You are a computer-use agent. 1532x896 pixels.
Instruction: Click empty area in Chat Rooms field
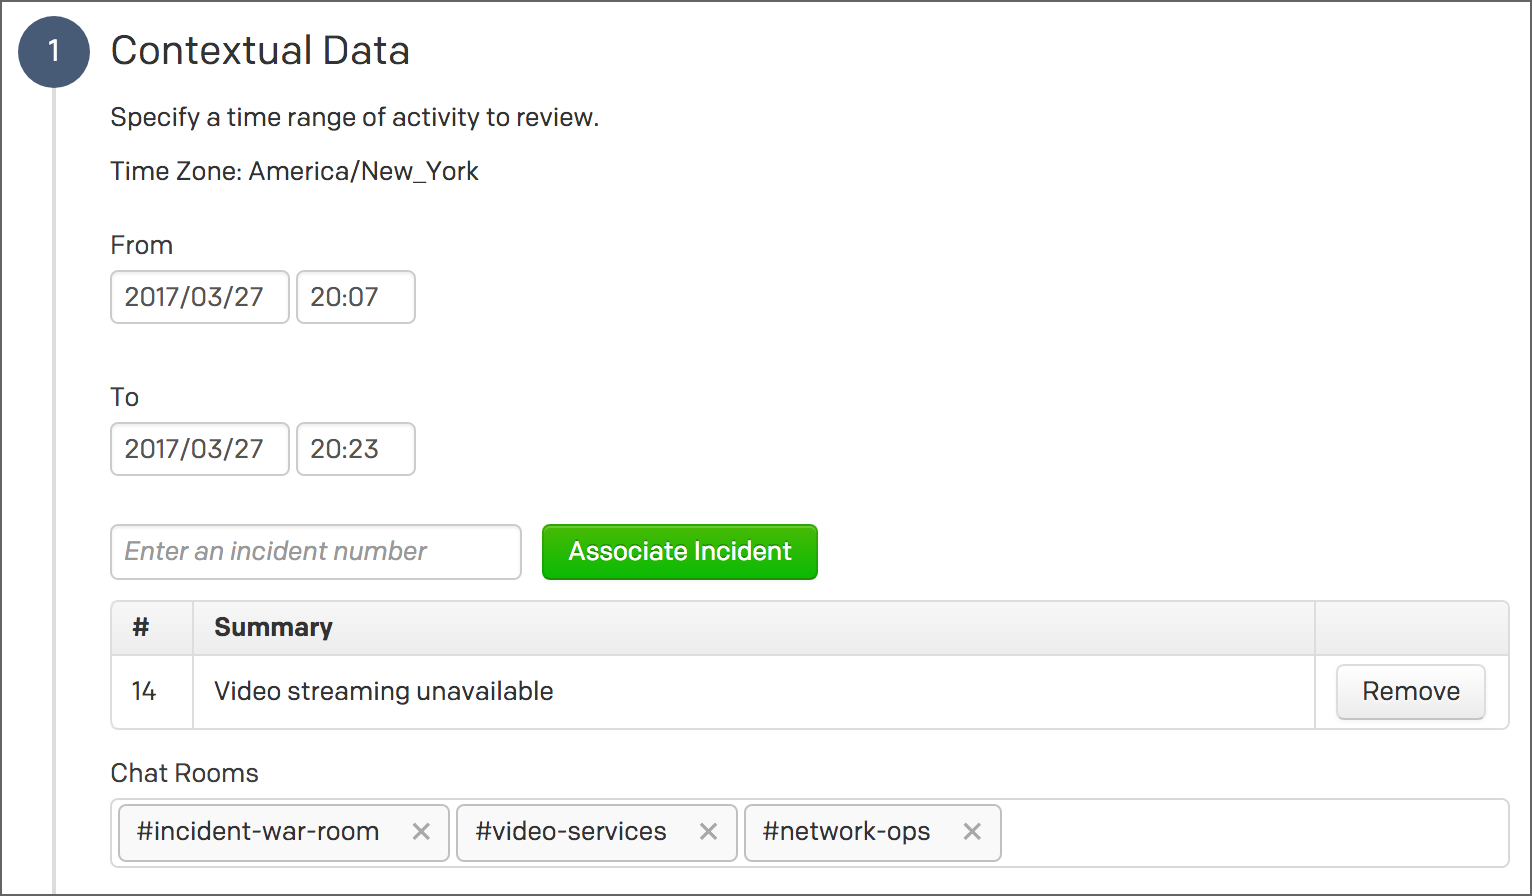(x=1250, y=832)
